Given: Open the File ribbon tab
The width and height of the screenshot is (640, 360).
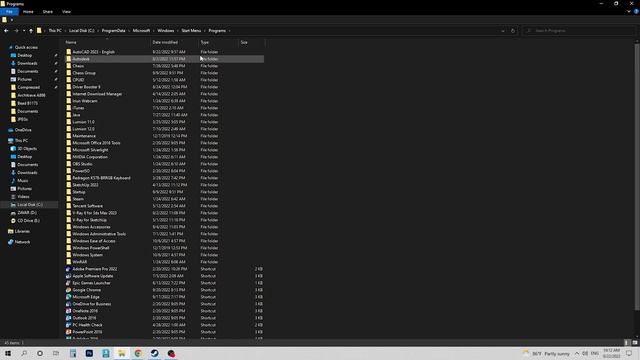Looking at the screenshot, I should tap(9, 12).
